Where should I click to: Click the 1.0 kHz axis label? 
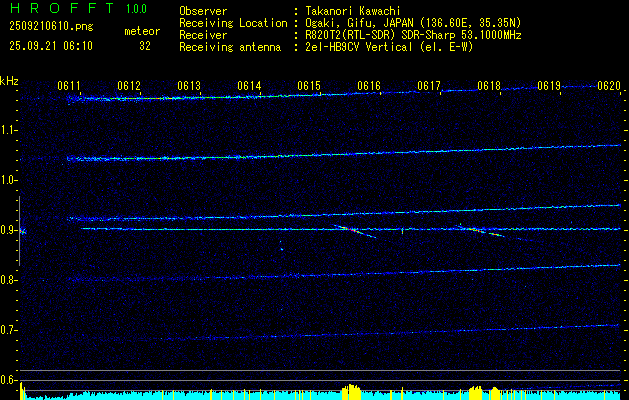tap(8, 180)
